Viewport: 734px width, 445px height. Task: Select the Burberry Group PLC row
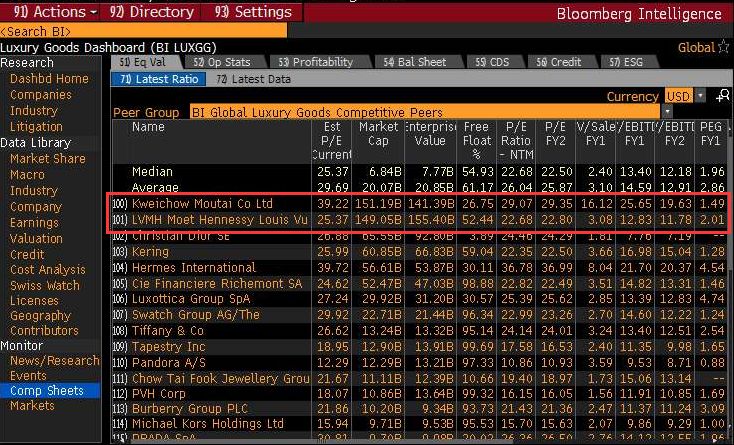[419, 409]
